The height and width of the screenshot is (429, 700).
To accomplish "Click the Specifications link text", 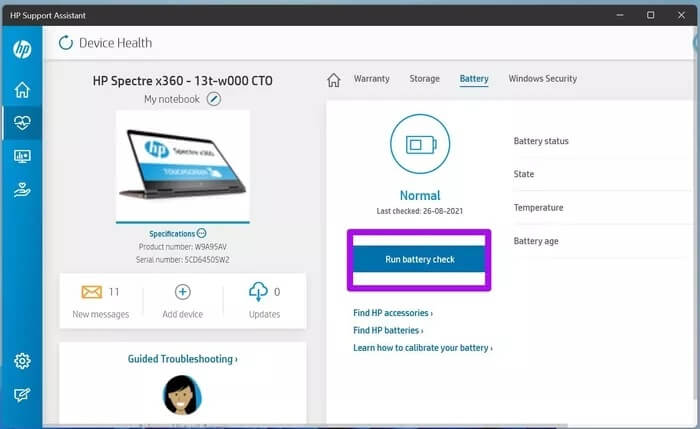I will click(x=172, y=233).
